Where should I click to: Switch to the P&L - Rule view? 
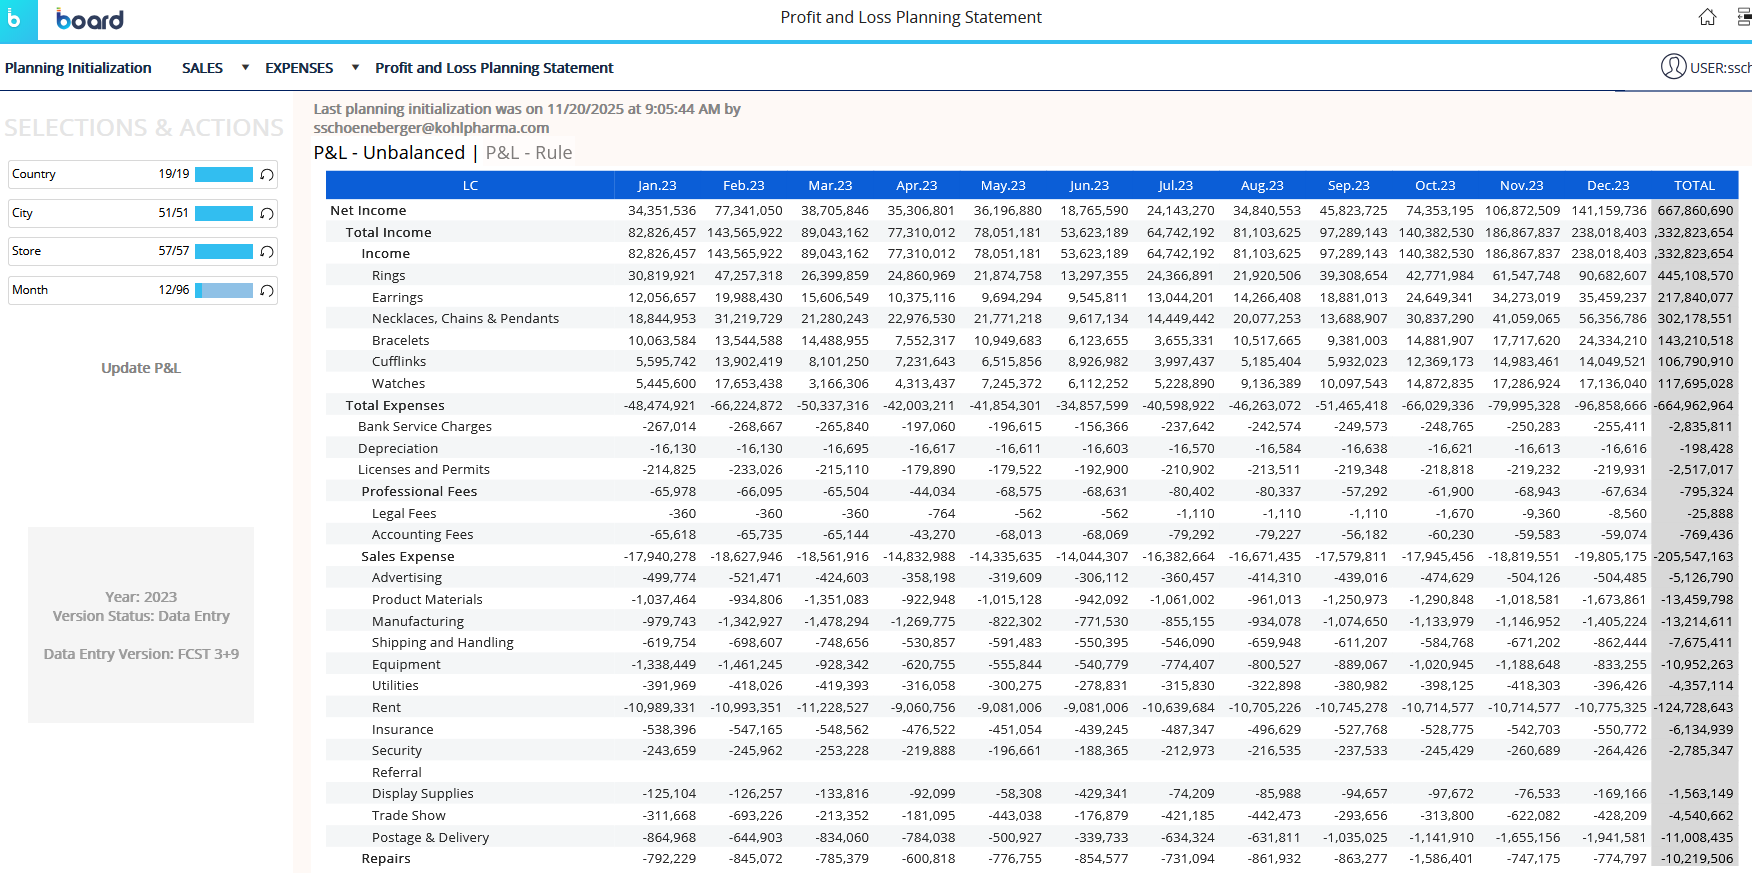pyautogui.click(x=529, y=153)
